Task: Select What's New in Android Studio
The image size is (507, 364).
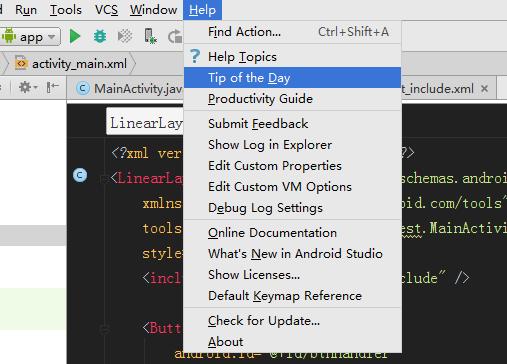Action: 292,254
